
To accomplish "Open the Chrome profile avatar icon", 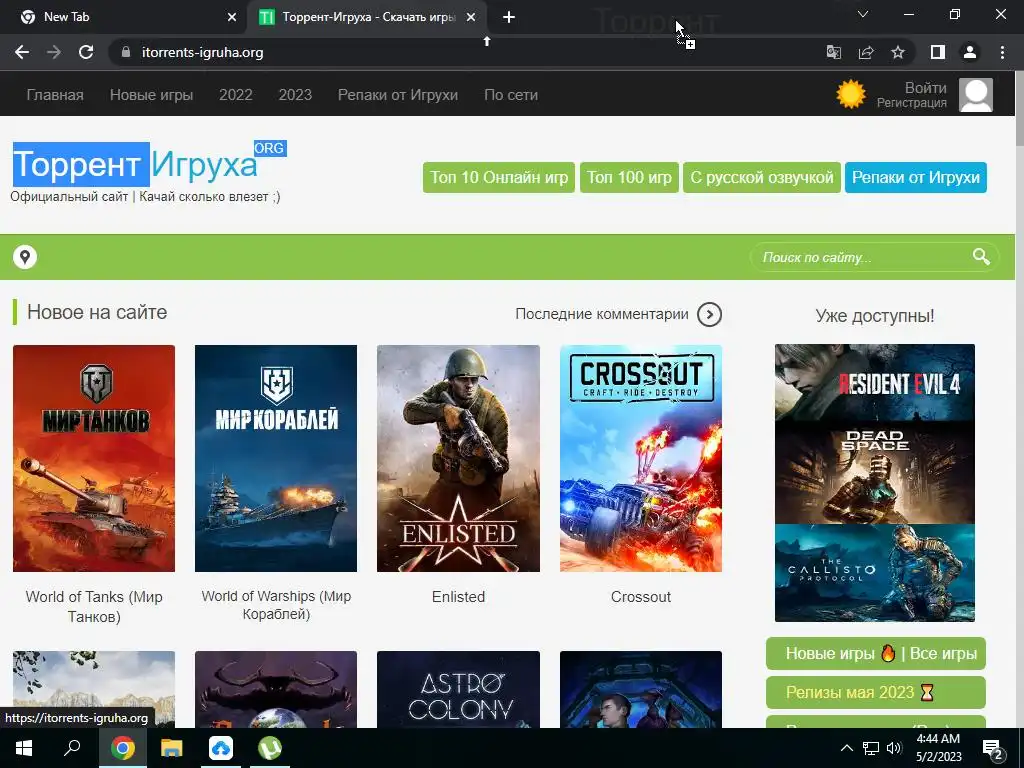I will (970, 52).
